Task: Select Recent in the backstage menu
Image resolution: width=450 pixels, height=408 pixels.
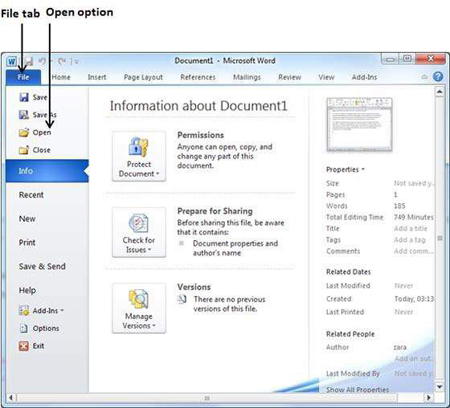Action: tap(31, 195)
